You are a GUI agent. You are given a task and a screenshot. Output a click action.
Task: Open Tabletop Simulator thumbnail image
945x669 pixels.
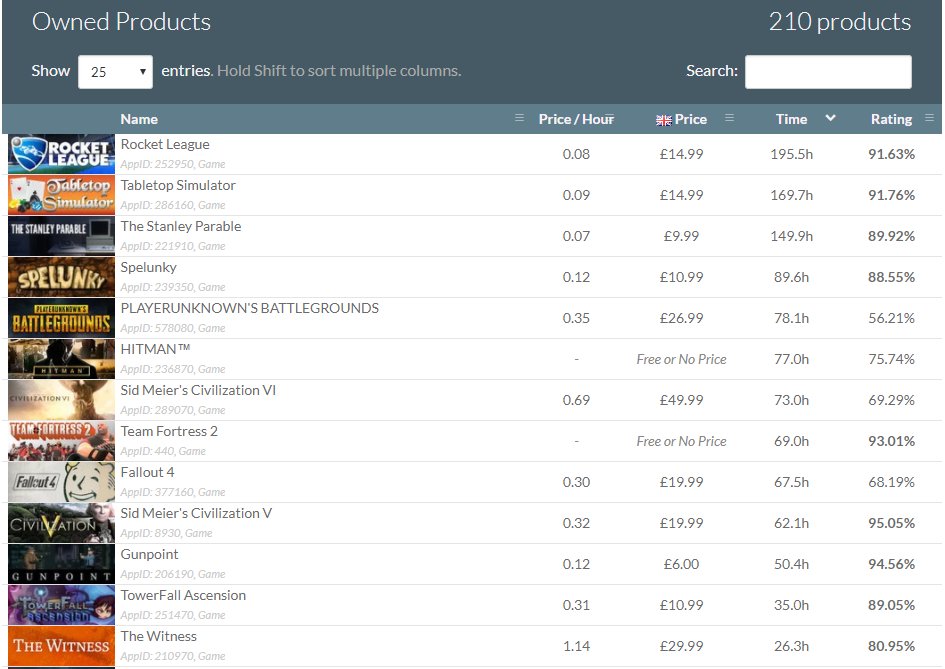coord(61,195)
